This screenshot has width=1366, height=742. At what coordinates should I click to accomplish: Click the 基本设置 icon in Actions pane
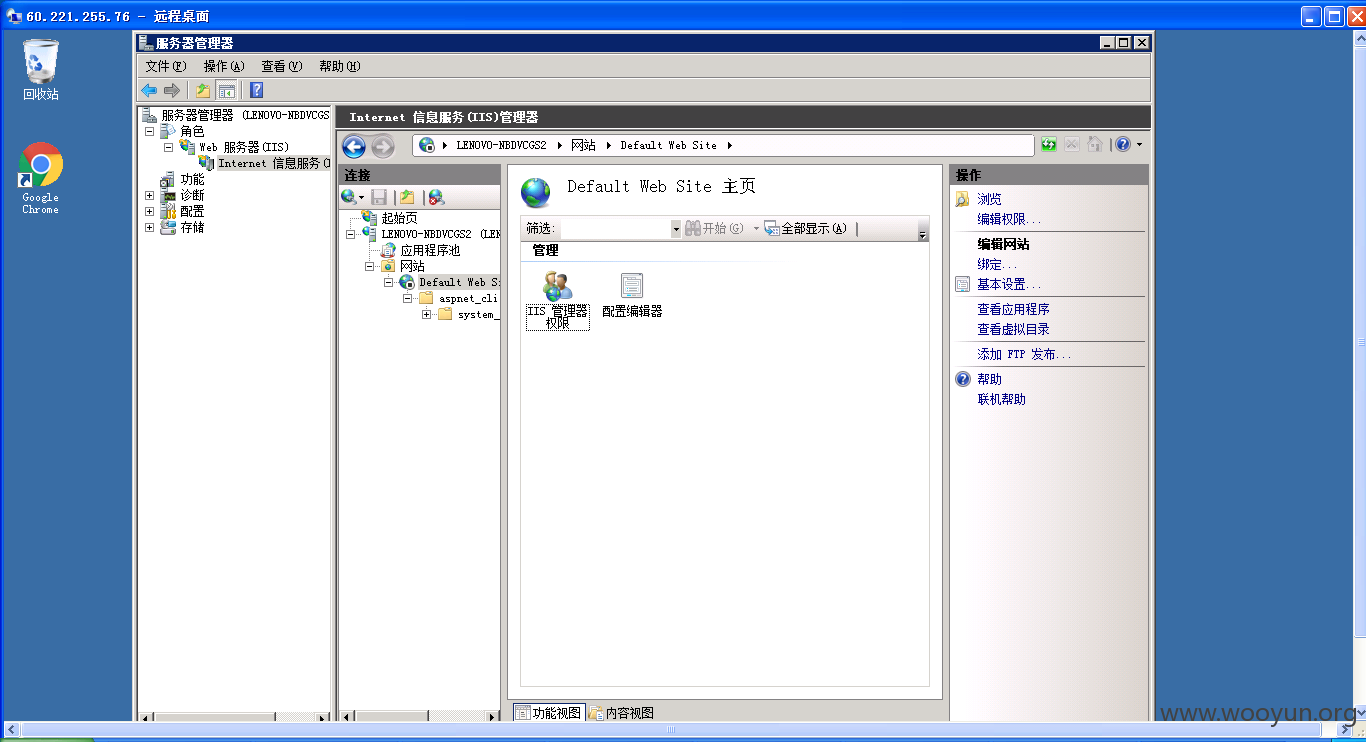click(x=962, y=284)
